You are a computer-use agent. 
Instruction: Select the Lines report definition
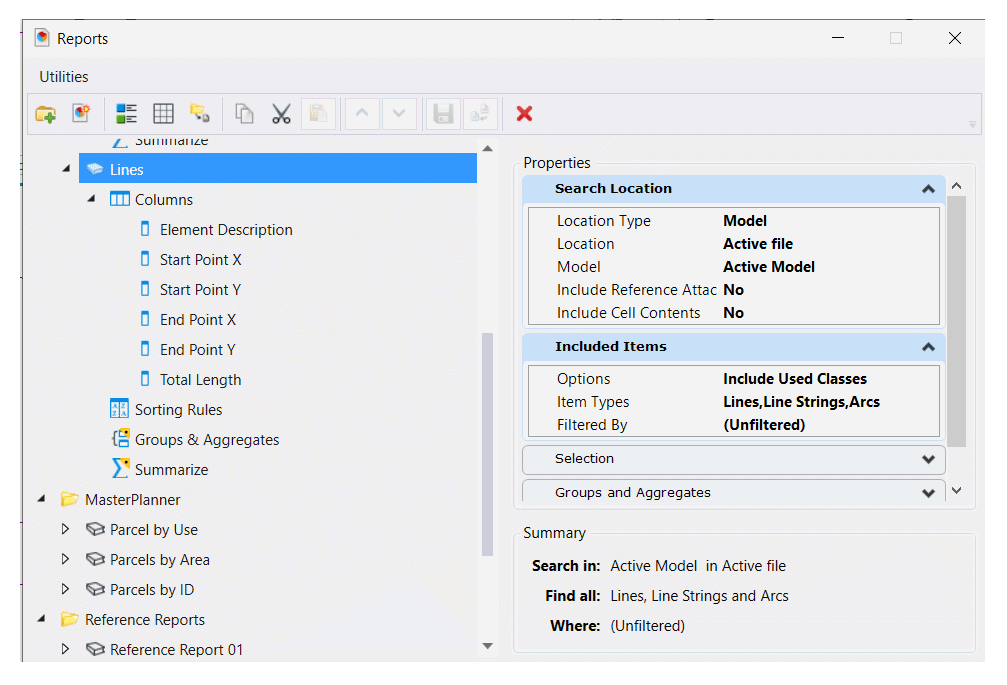coord(278,169)
